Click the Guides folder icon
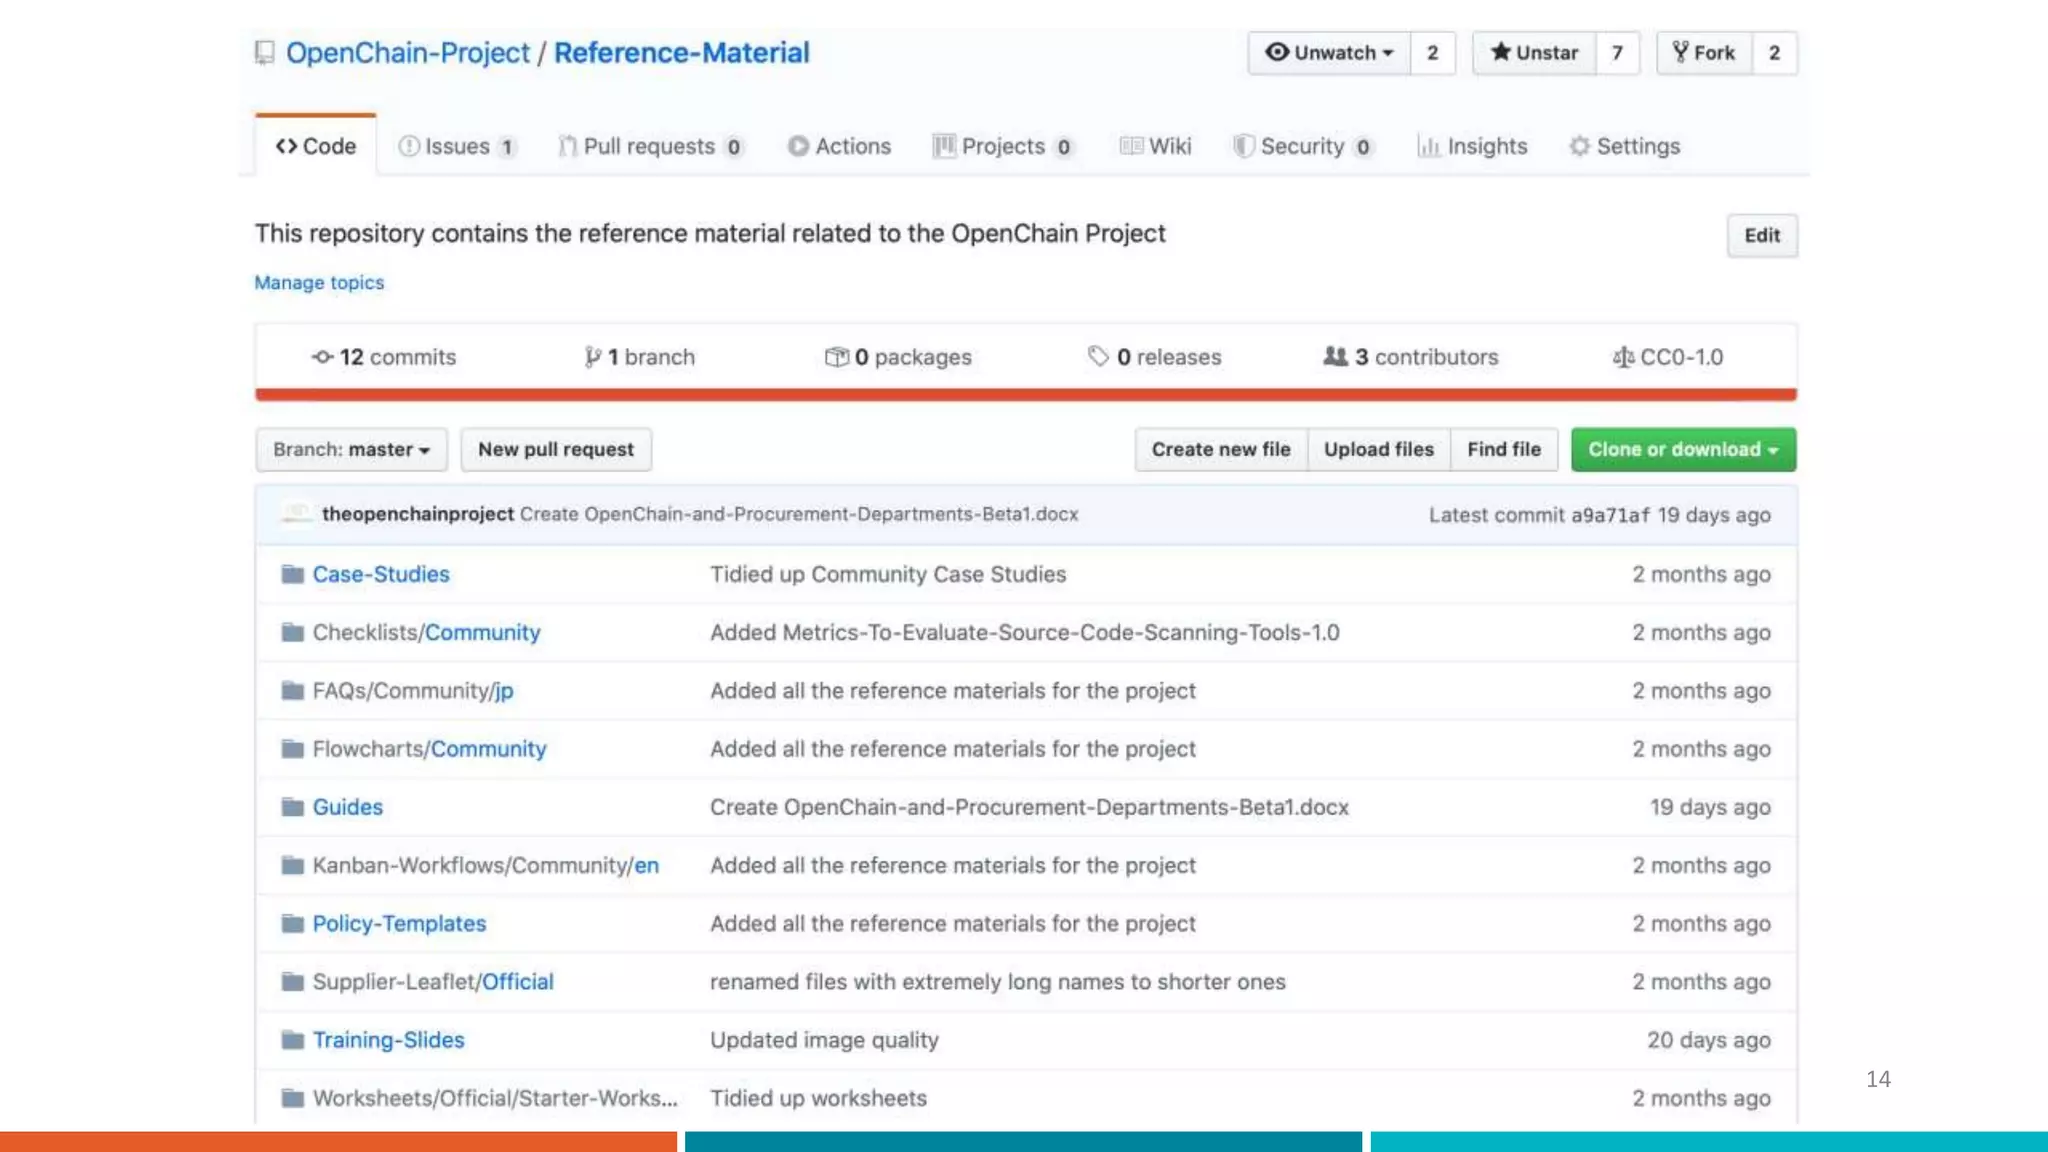2048x1152 pixels. [292, 807]
